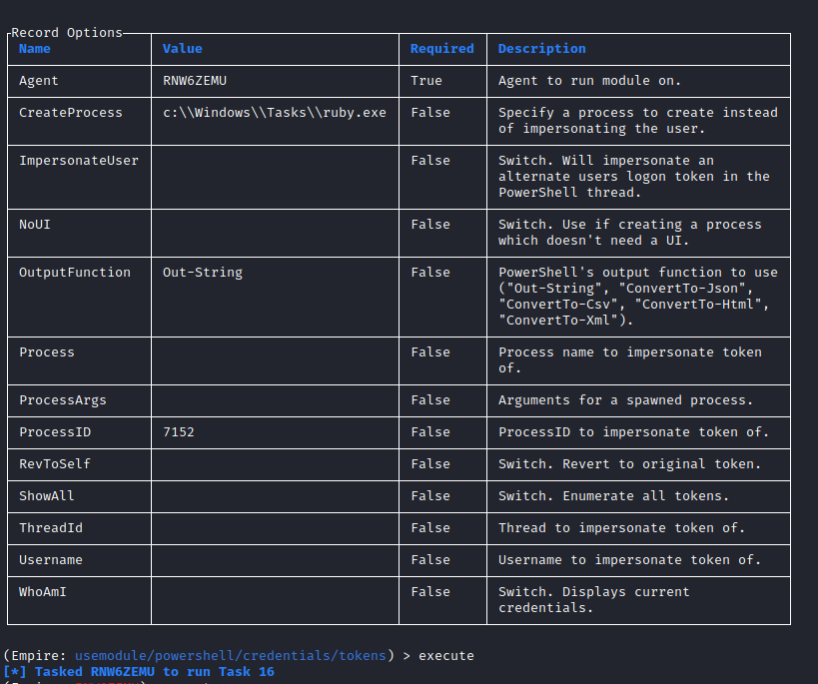This screenshot has height=684, width=818.
Task: Click the ThreadId option name
Action: [51, 528]
